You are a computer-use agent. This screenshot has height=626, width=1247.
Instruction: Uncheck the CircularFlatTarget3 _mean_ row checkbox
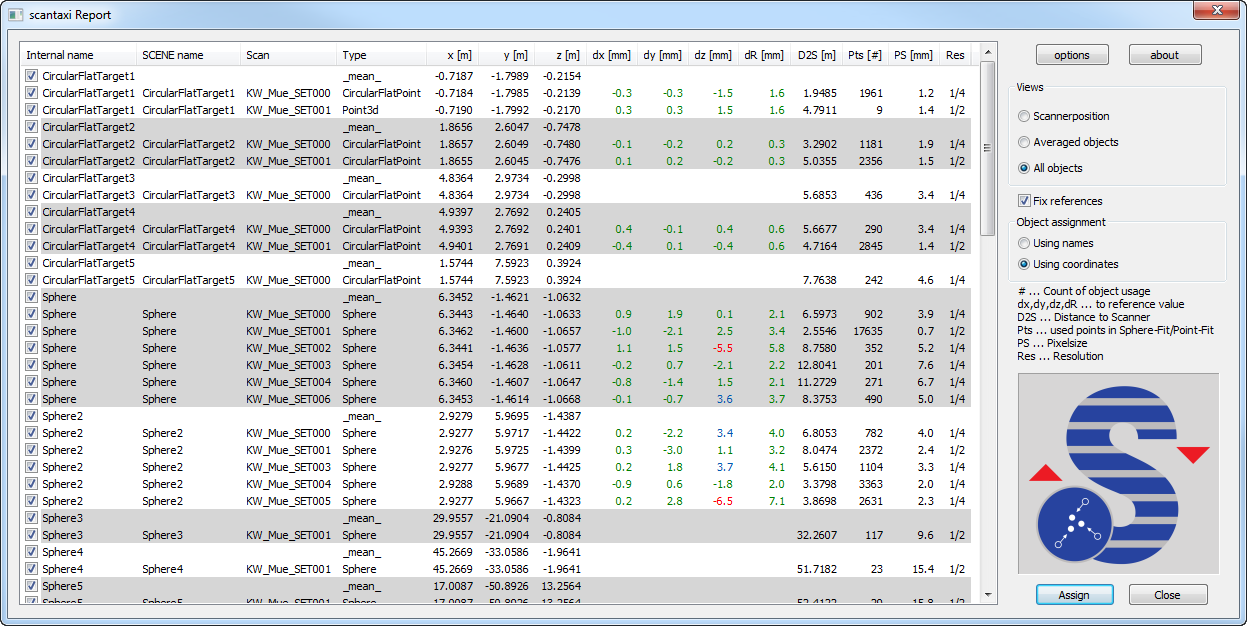point(32,178)
